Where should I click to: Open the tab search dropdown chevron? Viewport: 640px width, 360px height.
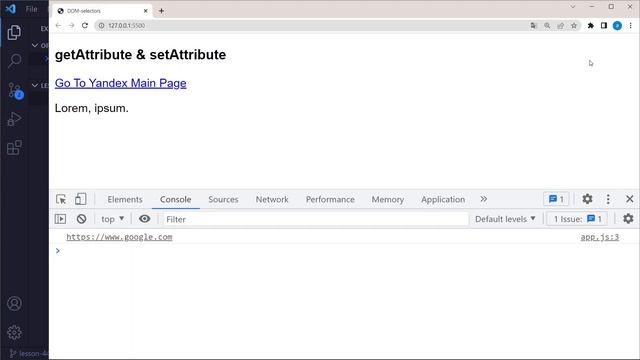pos(573,7)
